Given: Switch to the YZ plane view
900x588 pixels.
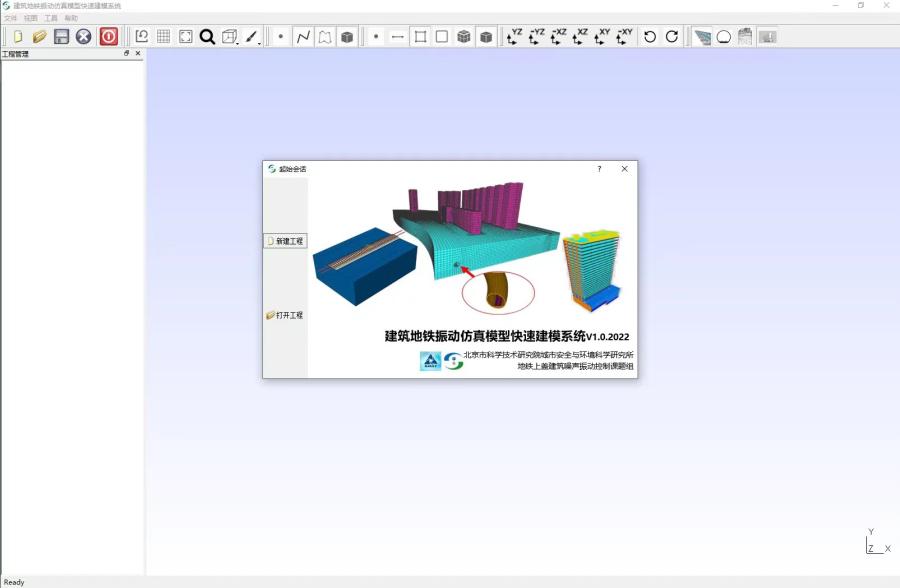Looking at the screenshot, I should click(x=514, y=37).
